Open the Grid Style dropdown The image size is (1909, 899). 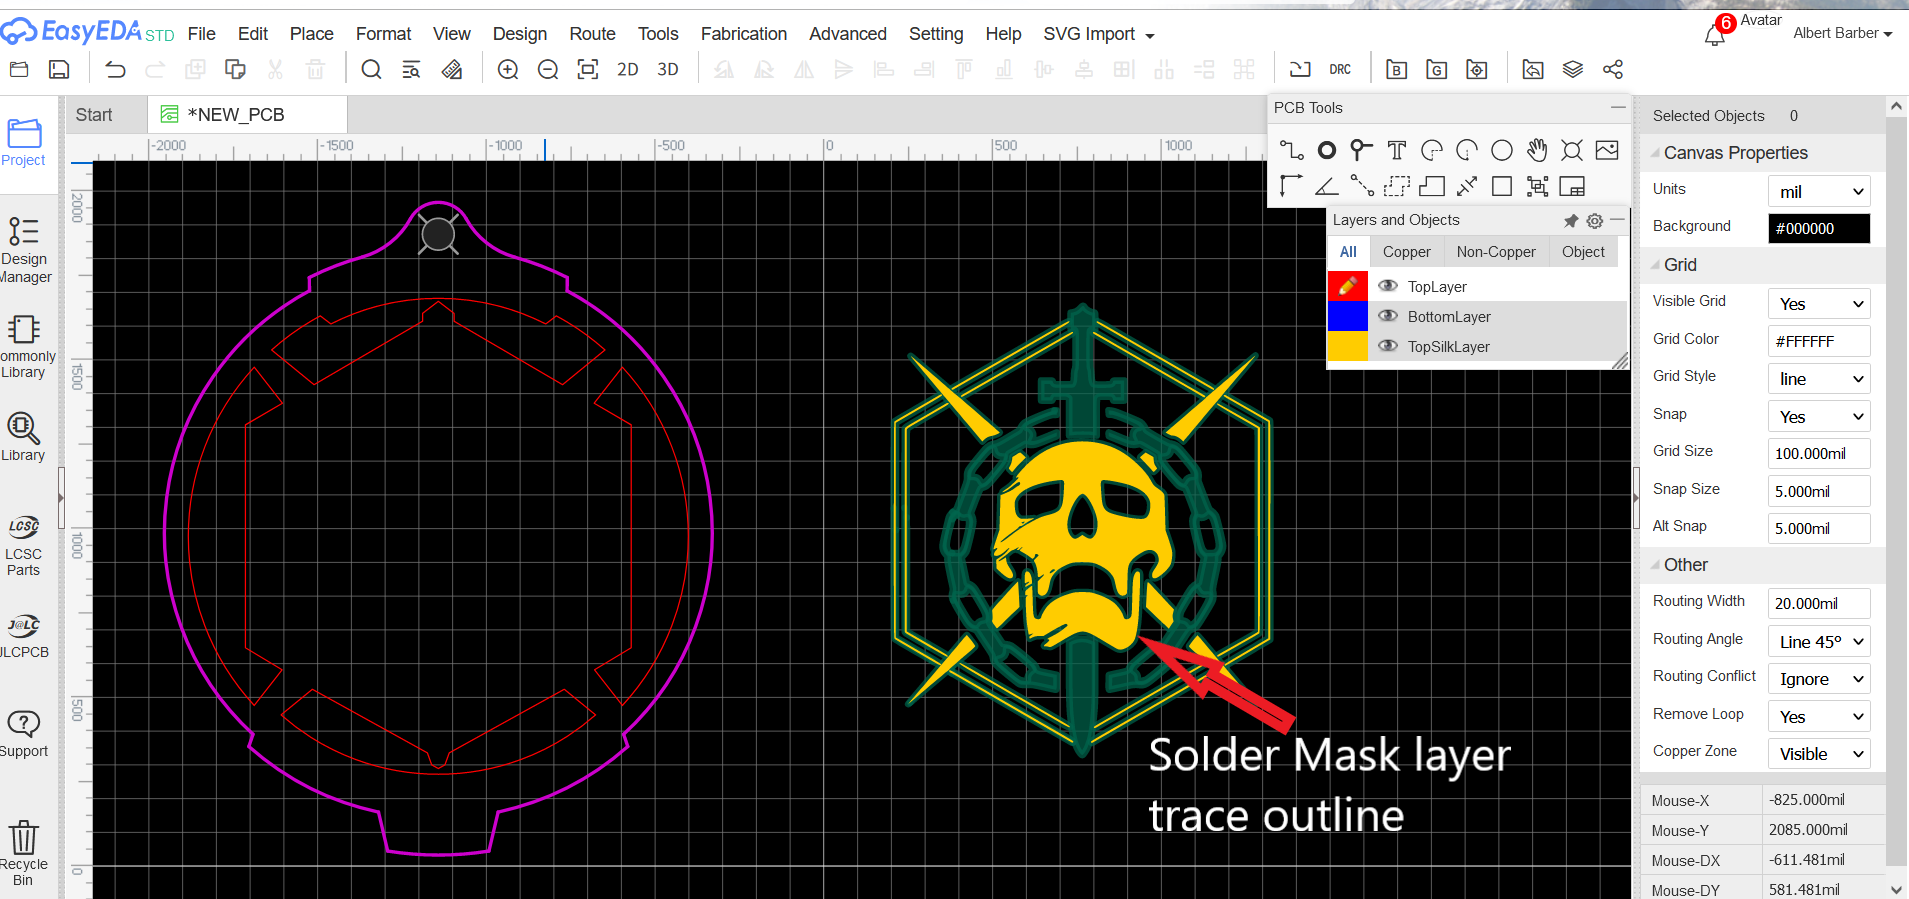[x=1819, y=379]
